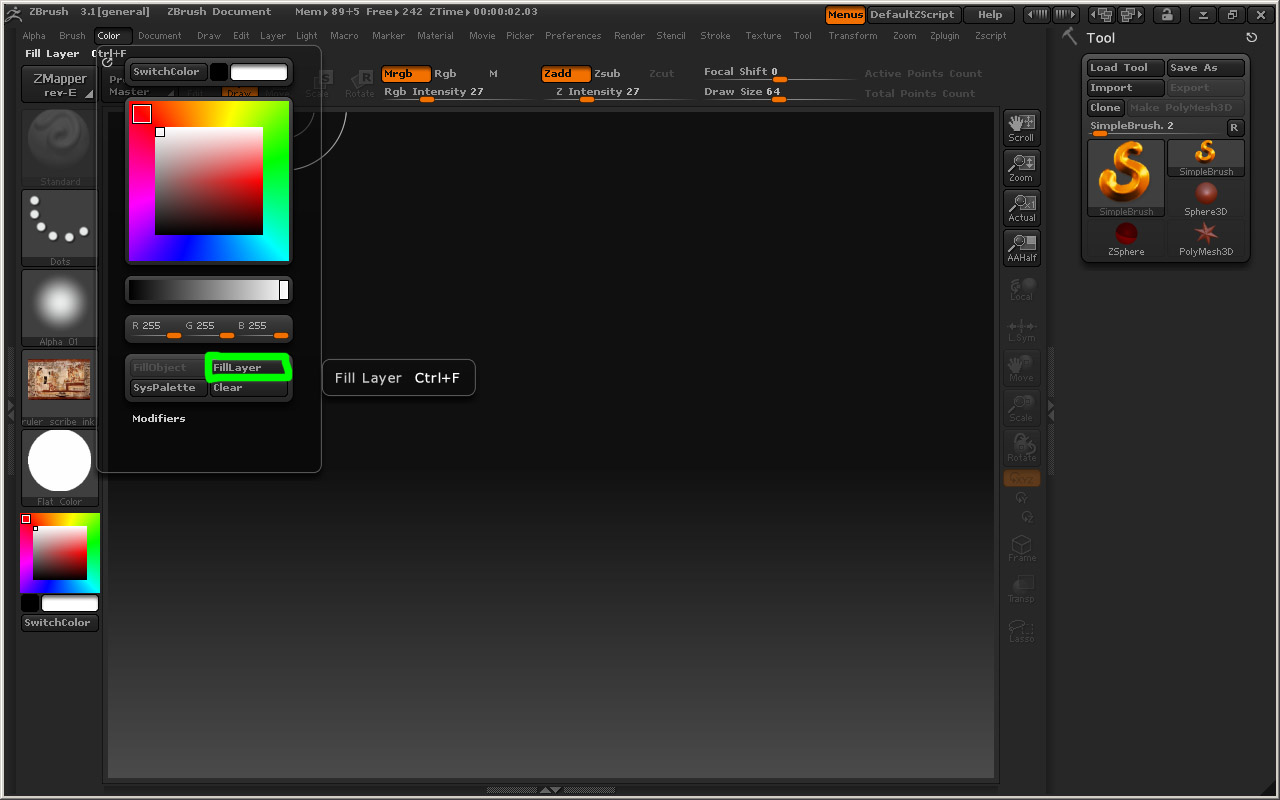This screenshot has height=800, width=1280.
Task: Click the Load Tool button
Action: coord(1126,68)
